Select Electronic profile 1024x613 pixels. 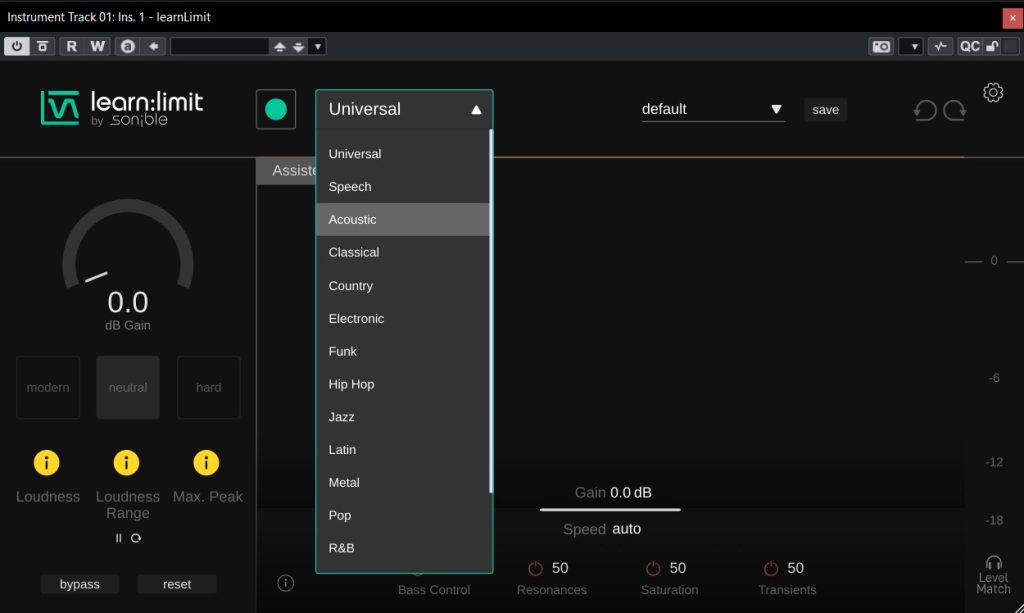coord(403,319)
